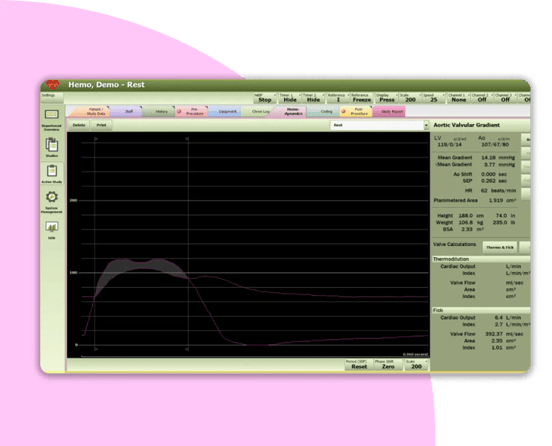This screenshot has height=446, width=552.
Task: Open the Display Press dropdown
Action: [387, 98]
